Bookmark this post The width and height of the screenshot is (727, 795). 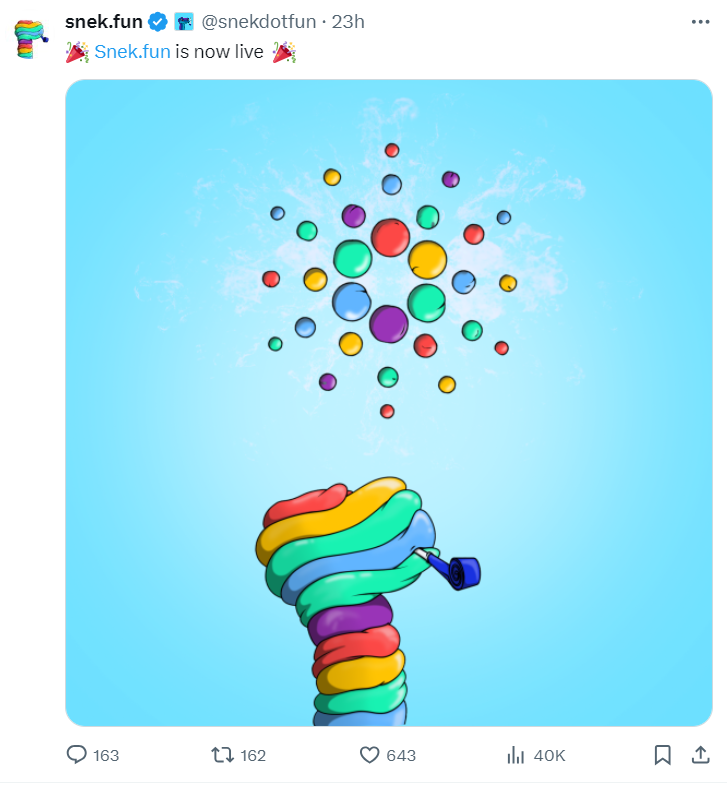point(662,755)
